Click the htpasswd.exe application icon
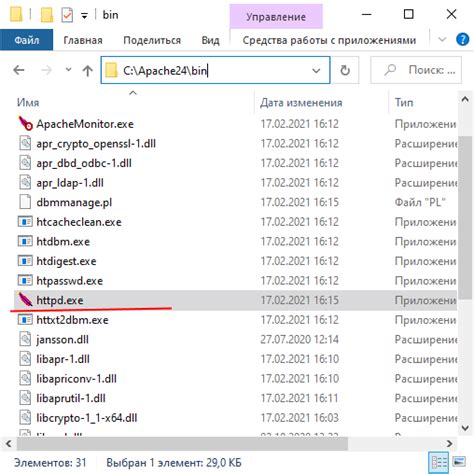Viewport: 474px width, 474px height. 25,281
